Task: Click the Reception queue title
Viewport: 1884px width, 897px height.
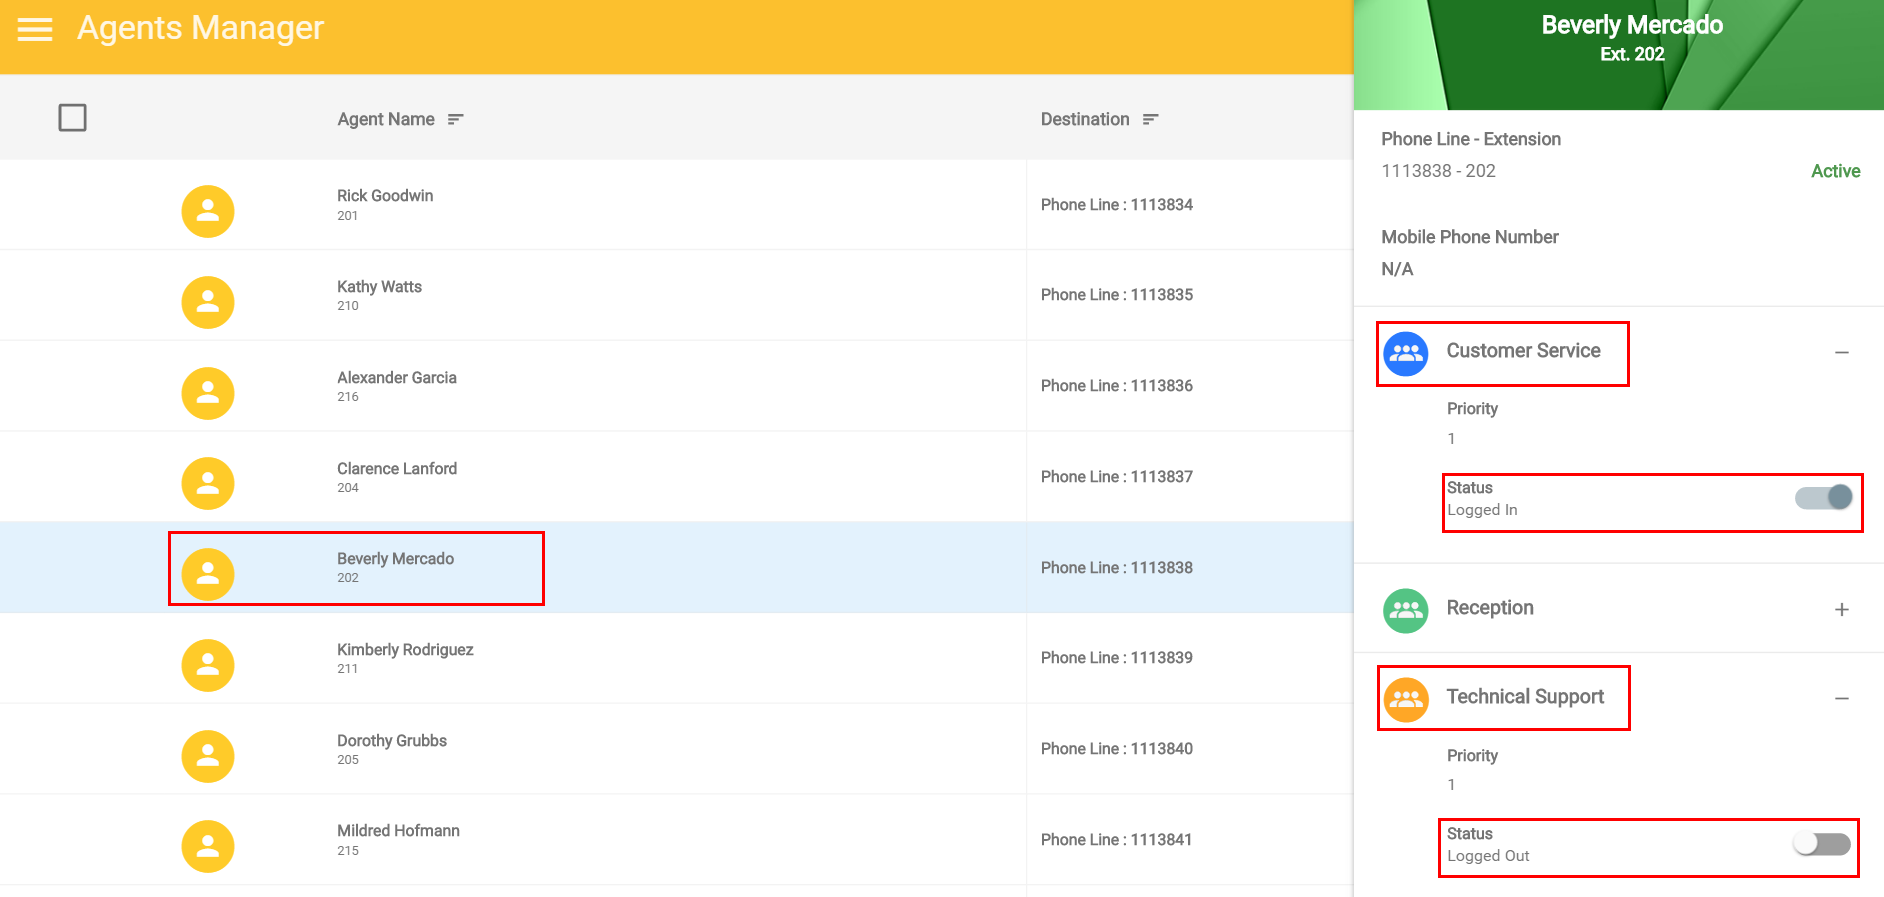Action: (1490, 608)
